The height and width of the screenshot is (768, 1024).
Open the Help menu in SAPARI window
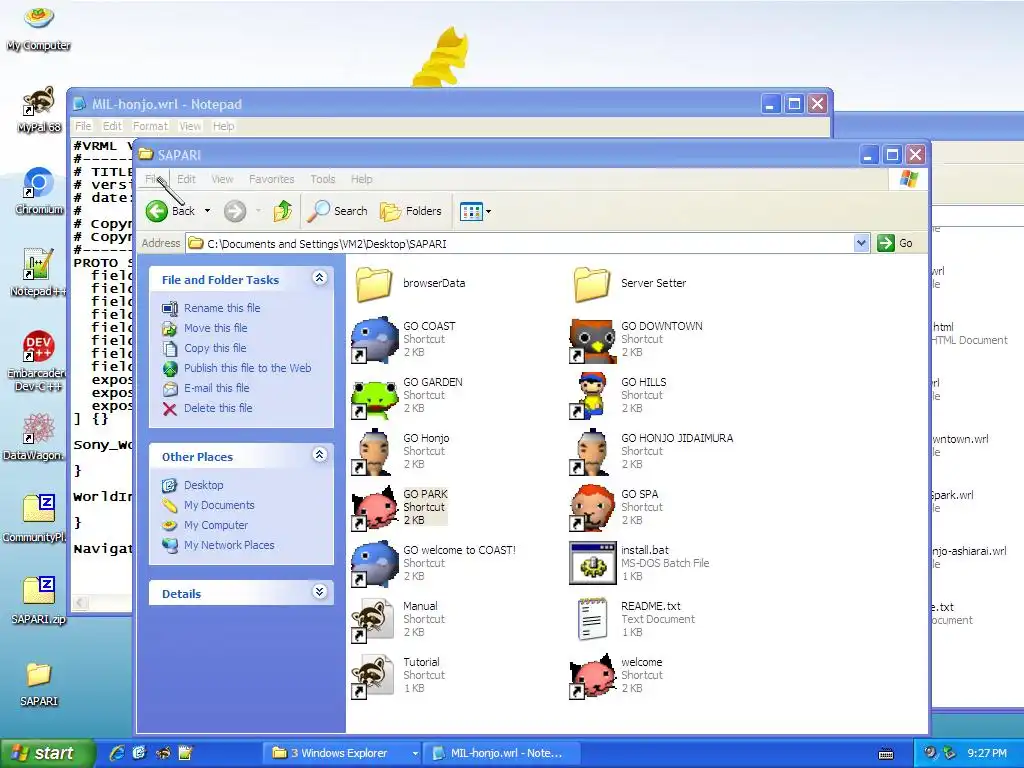click(x=361, y=179)
